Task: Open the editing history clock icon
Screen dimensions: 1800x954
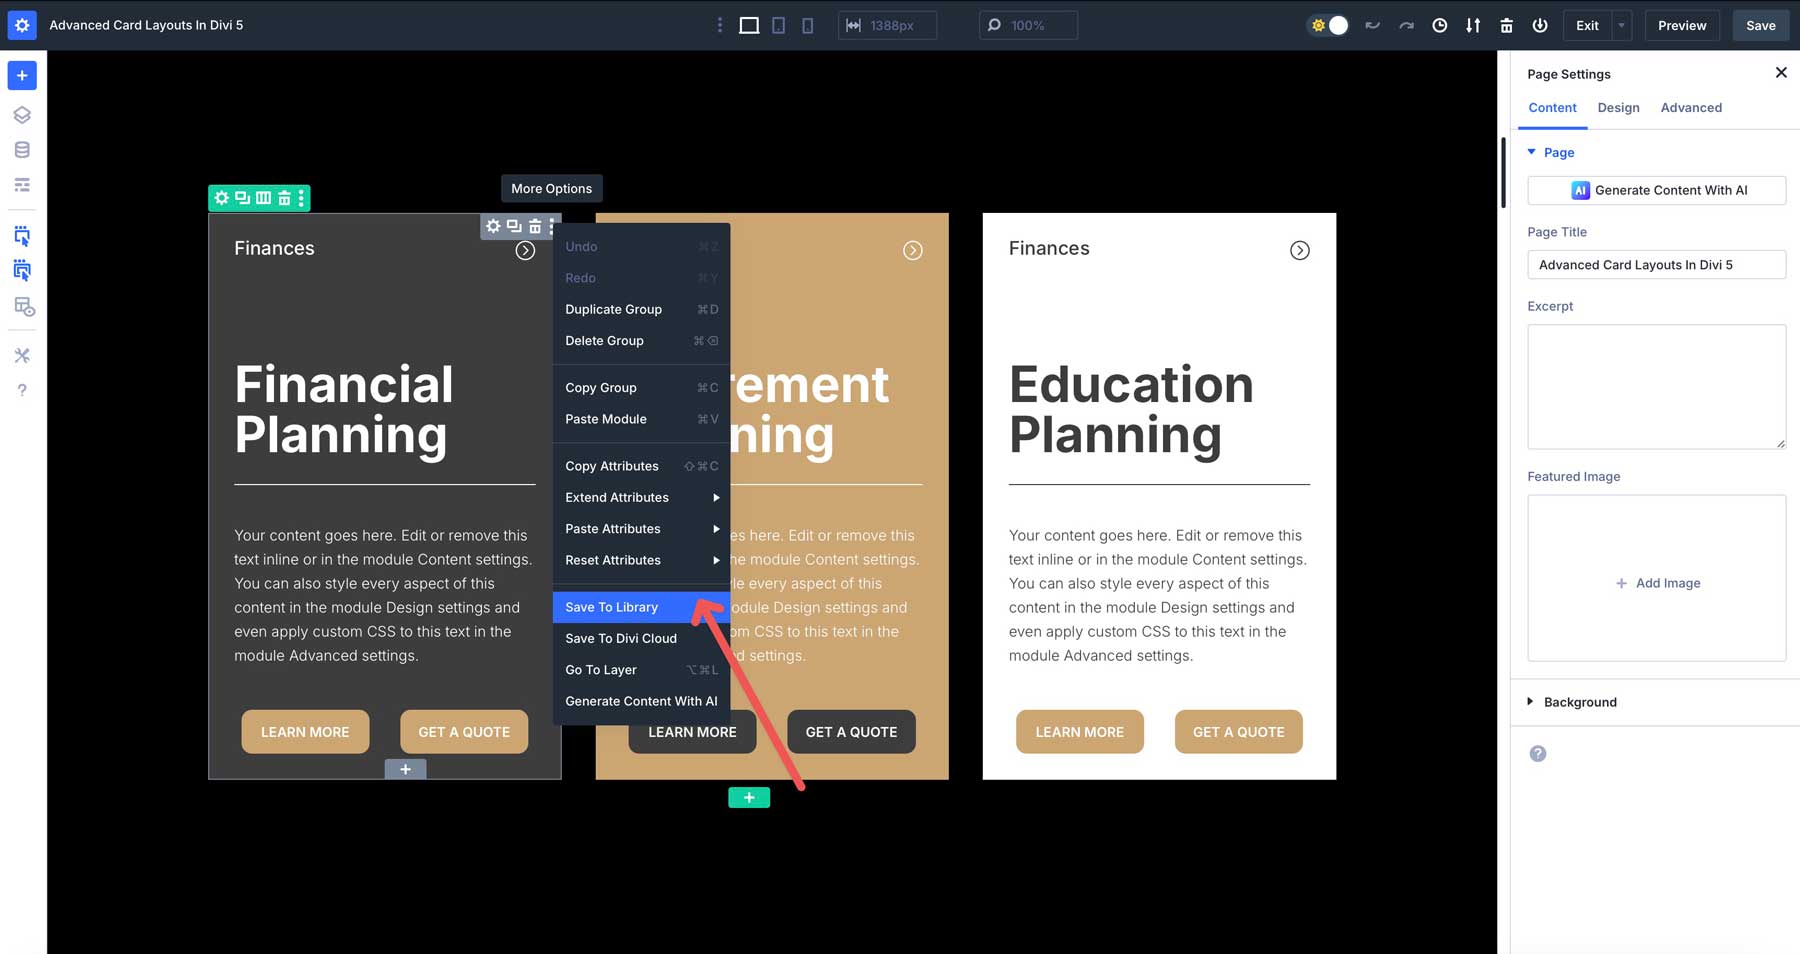Action: click(1440, 25)
